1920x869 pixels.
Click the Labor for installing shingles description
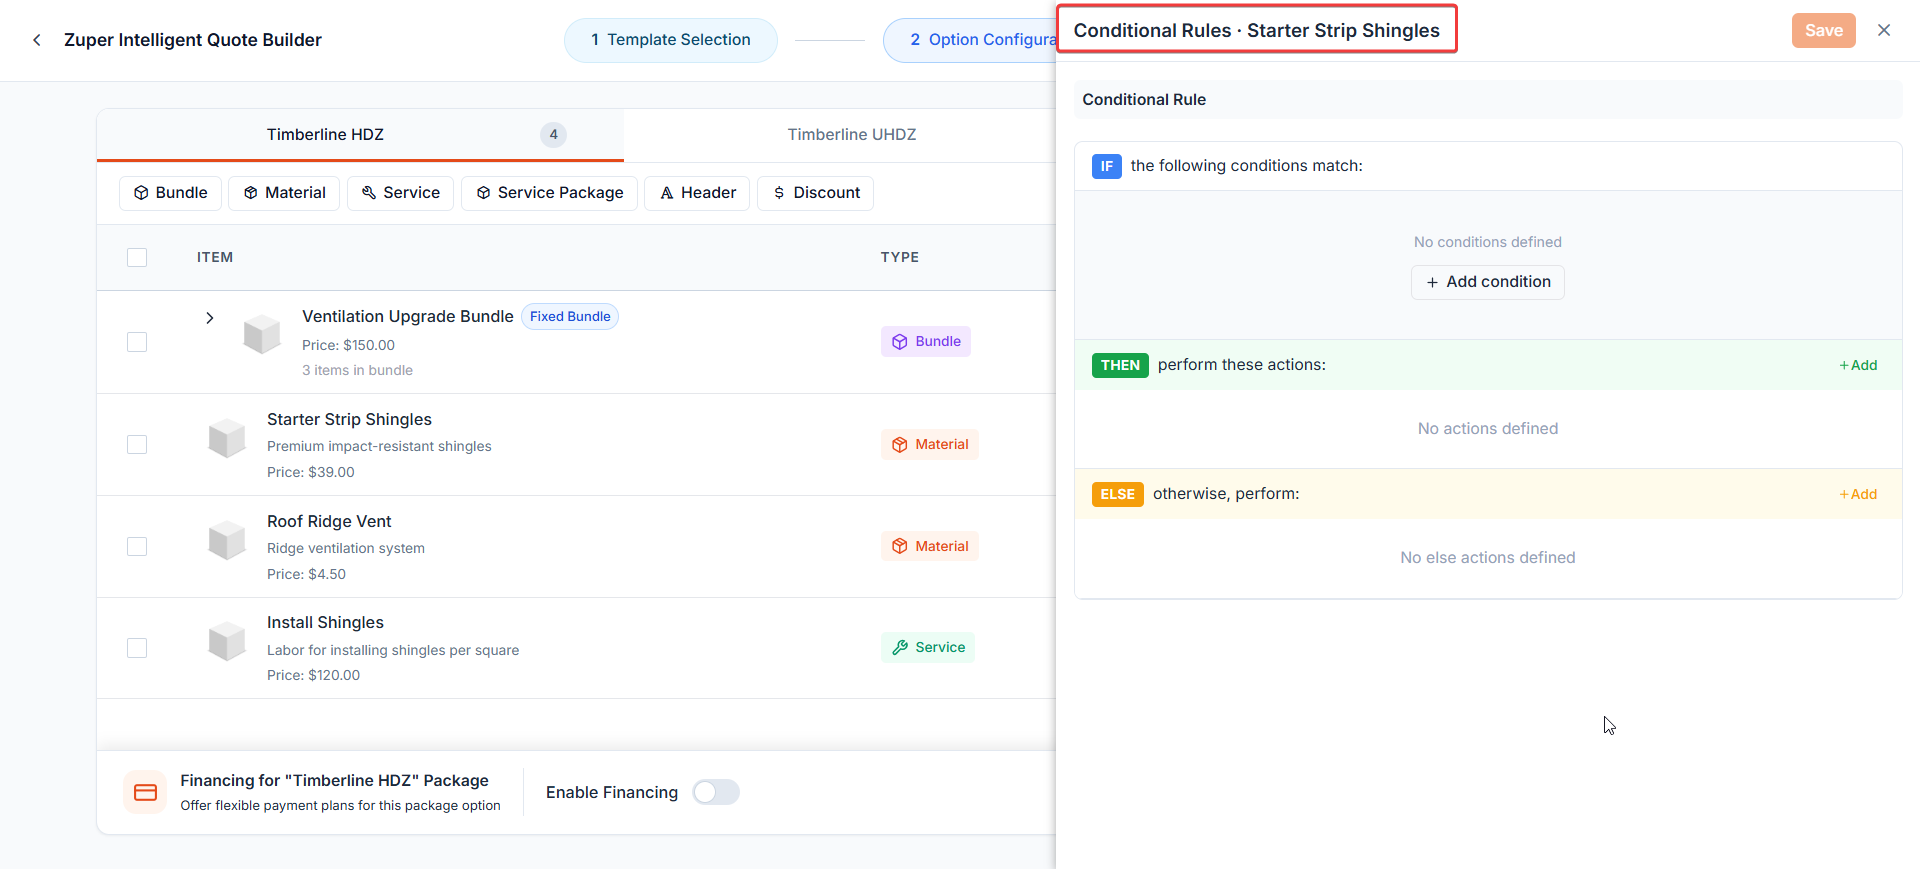[393, 650]
